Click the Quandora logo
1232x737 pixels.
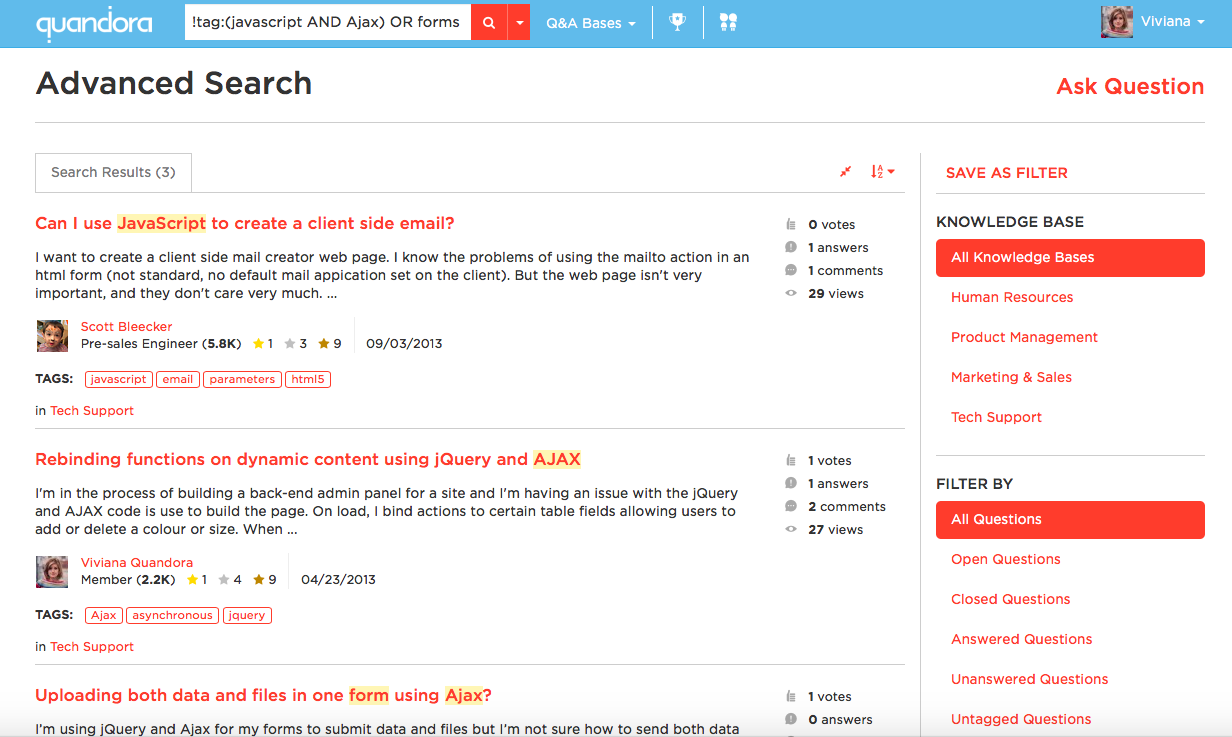click(x=94, y=23)
